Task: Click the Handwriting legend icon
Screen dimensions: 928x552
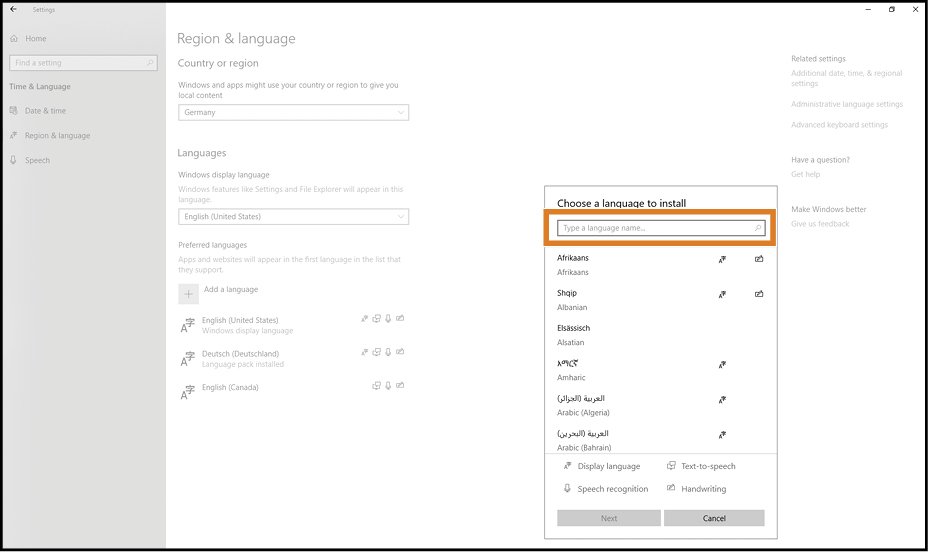Action: pos(671,488)
